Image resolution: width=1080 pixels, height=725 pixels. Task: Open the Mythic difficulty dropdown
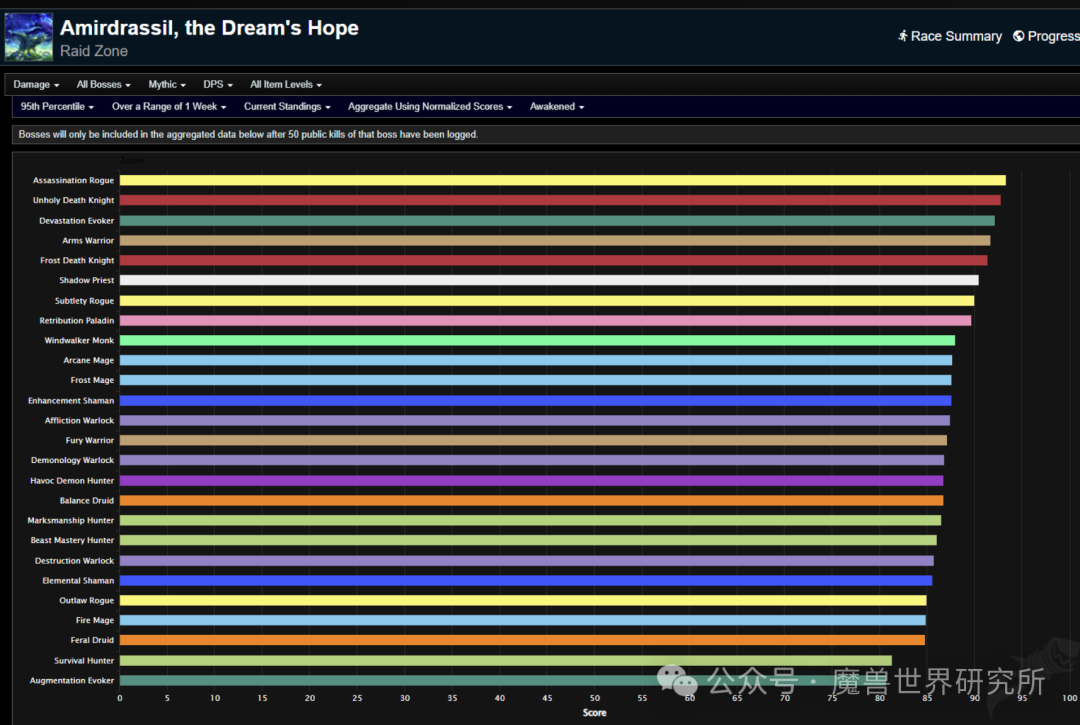(167, 84)
